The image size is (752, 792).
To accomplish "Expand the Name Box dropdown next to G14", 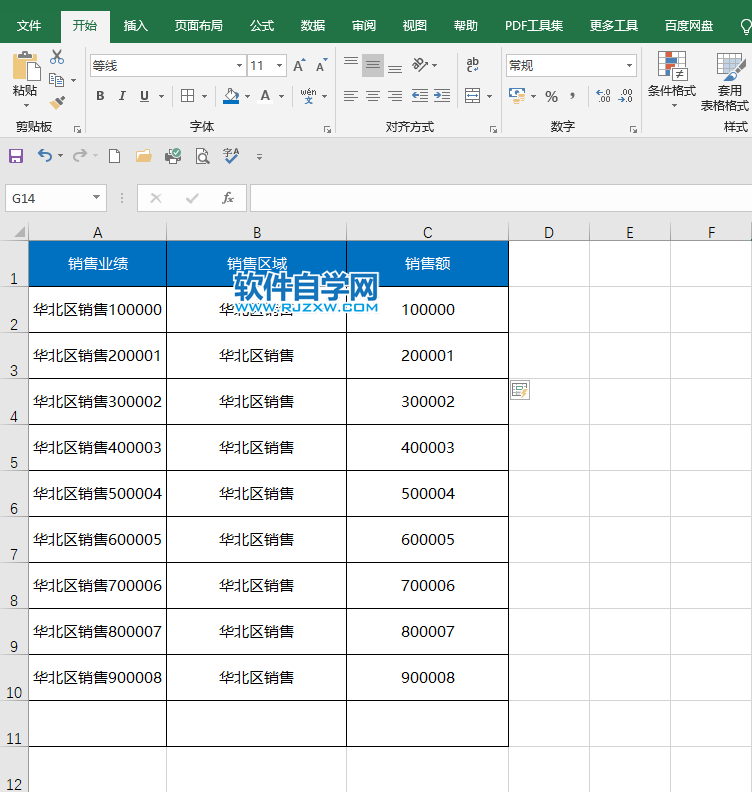I will 96,198.
